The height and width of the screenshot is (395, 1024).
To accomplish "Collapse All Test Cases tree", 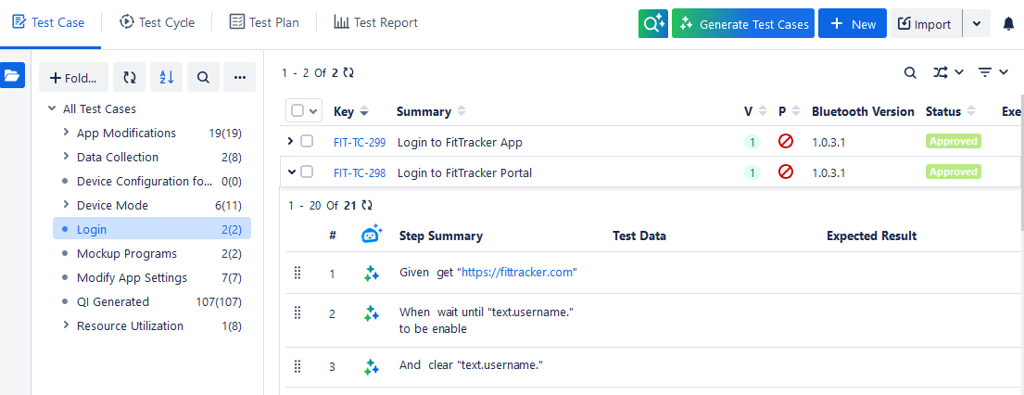I will [52, 109].
